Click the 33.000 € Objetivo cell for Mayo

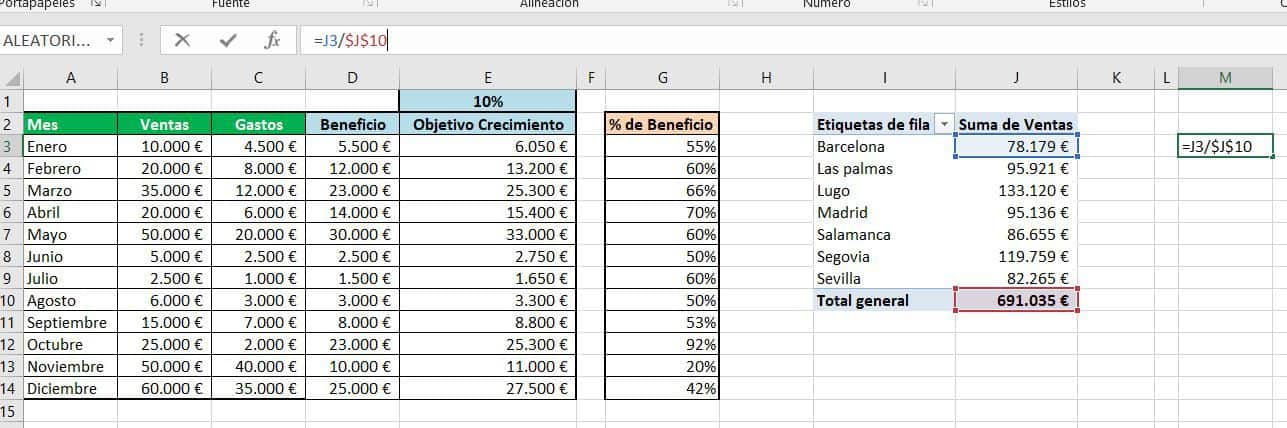[487, 234]
